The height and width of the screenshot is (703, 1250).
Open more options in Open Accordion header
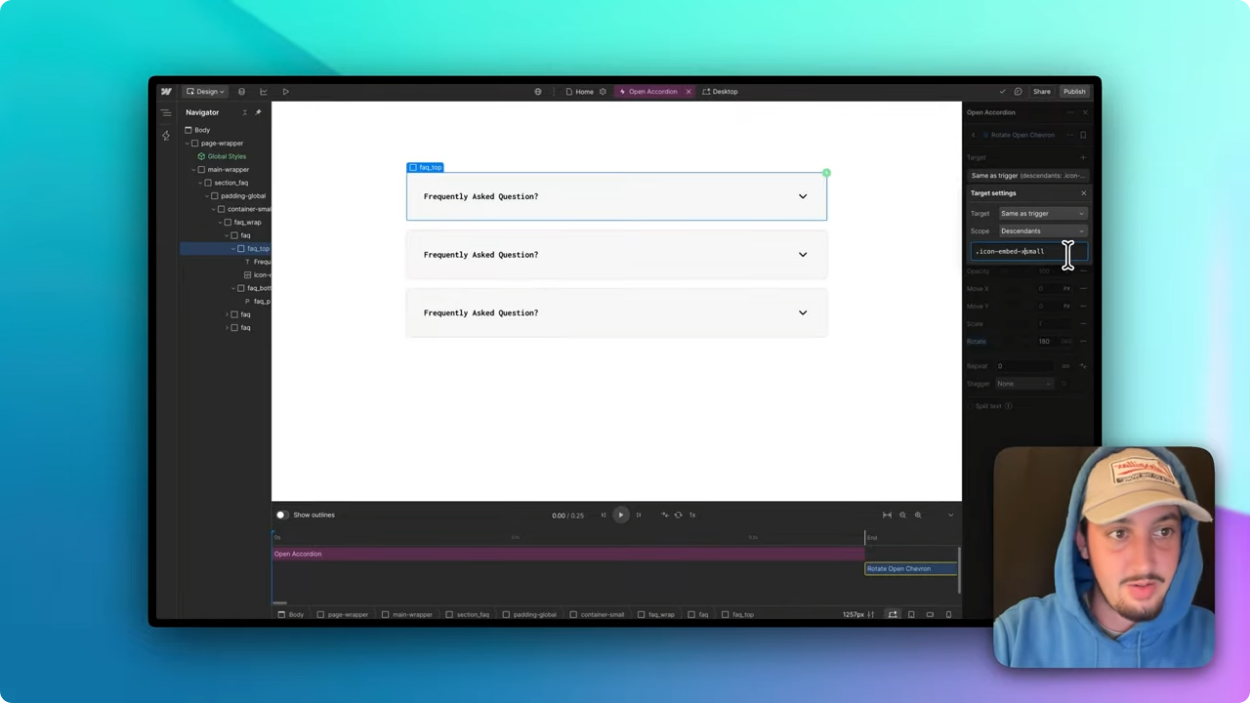[1071, 112]
